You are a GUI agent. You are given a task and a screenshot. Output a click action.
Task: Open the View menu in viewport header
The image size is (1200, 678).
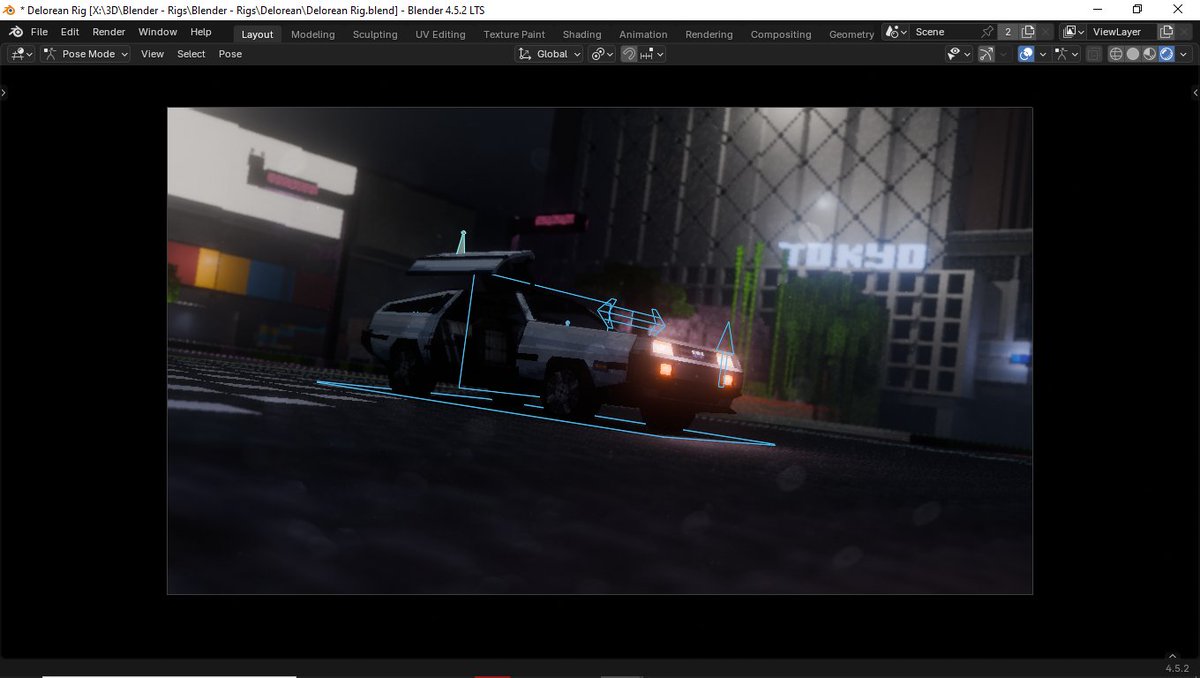pos(152,54)
